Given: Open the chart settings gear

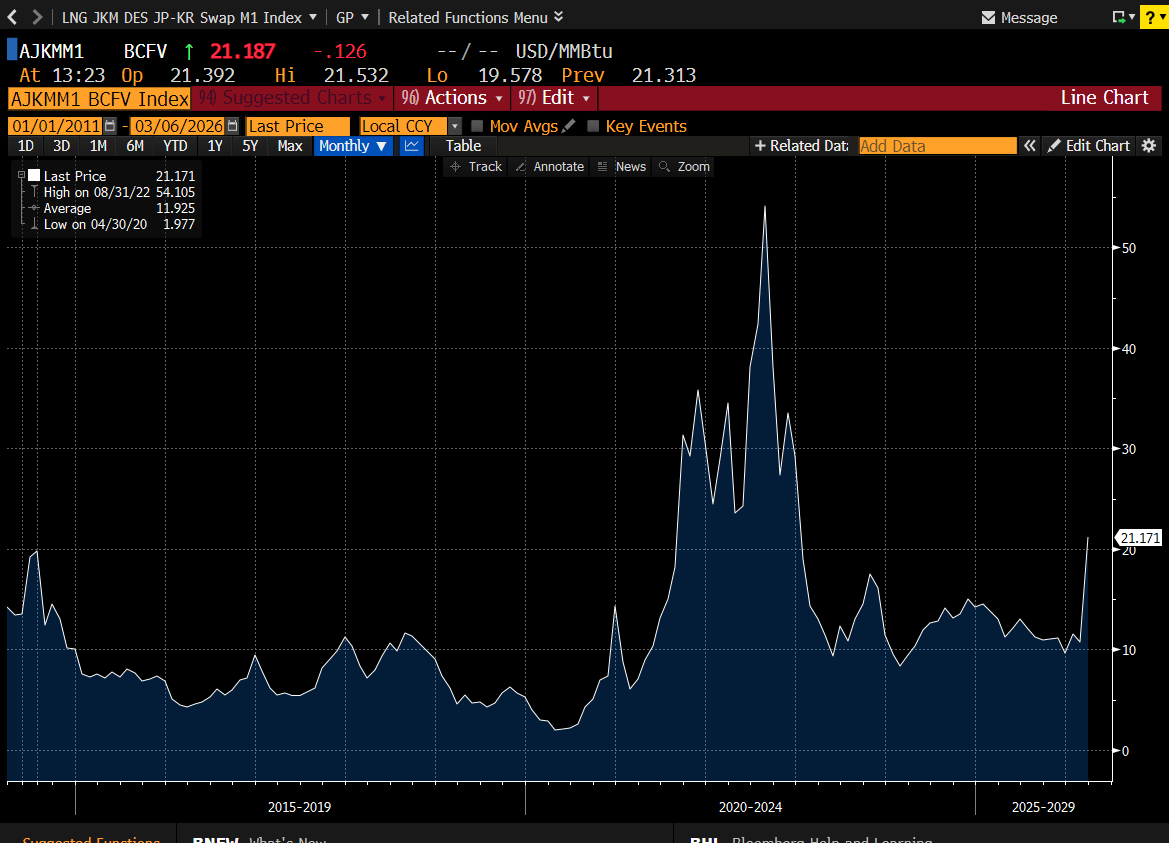Looking at the screenshot, I should point(1148,145).
